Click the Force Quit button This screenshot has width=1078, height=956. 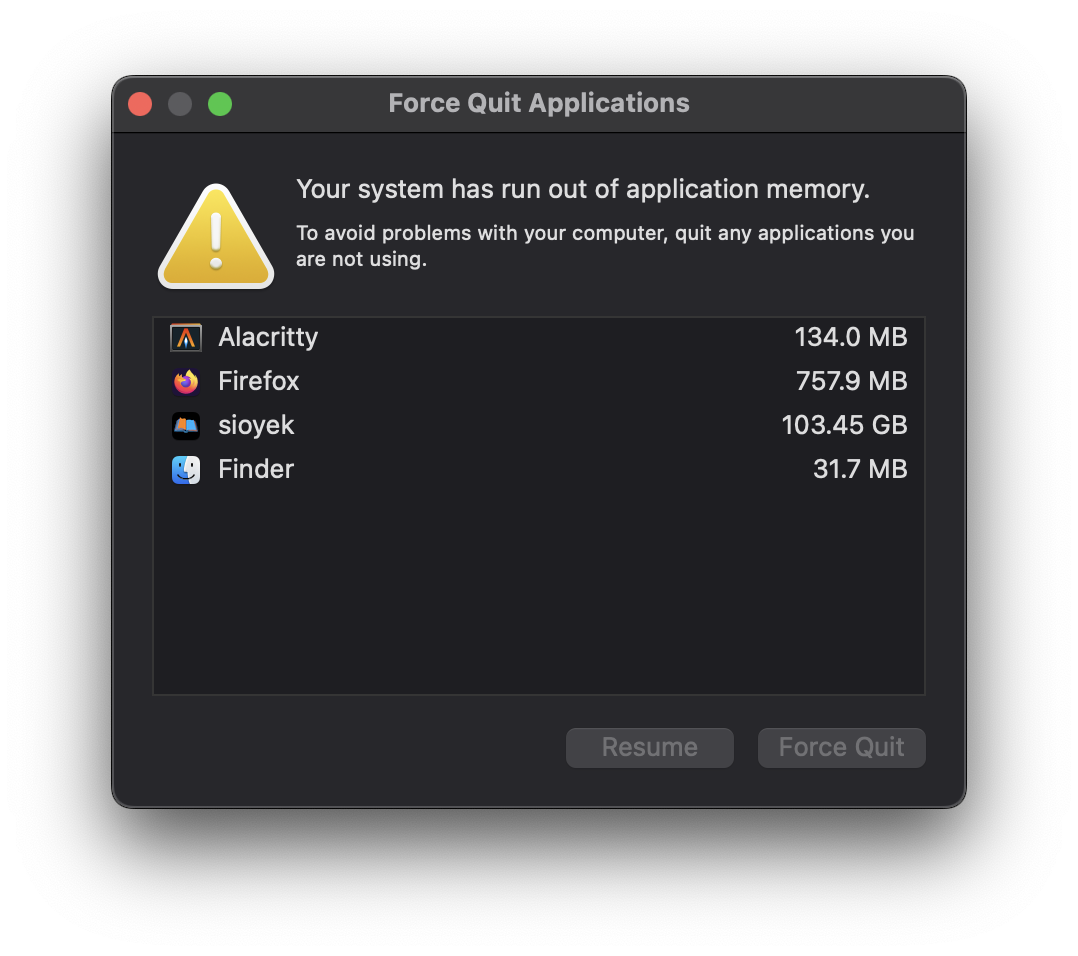[841, 747]
